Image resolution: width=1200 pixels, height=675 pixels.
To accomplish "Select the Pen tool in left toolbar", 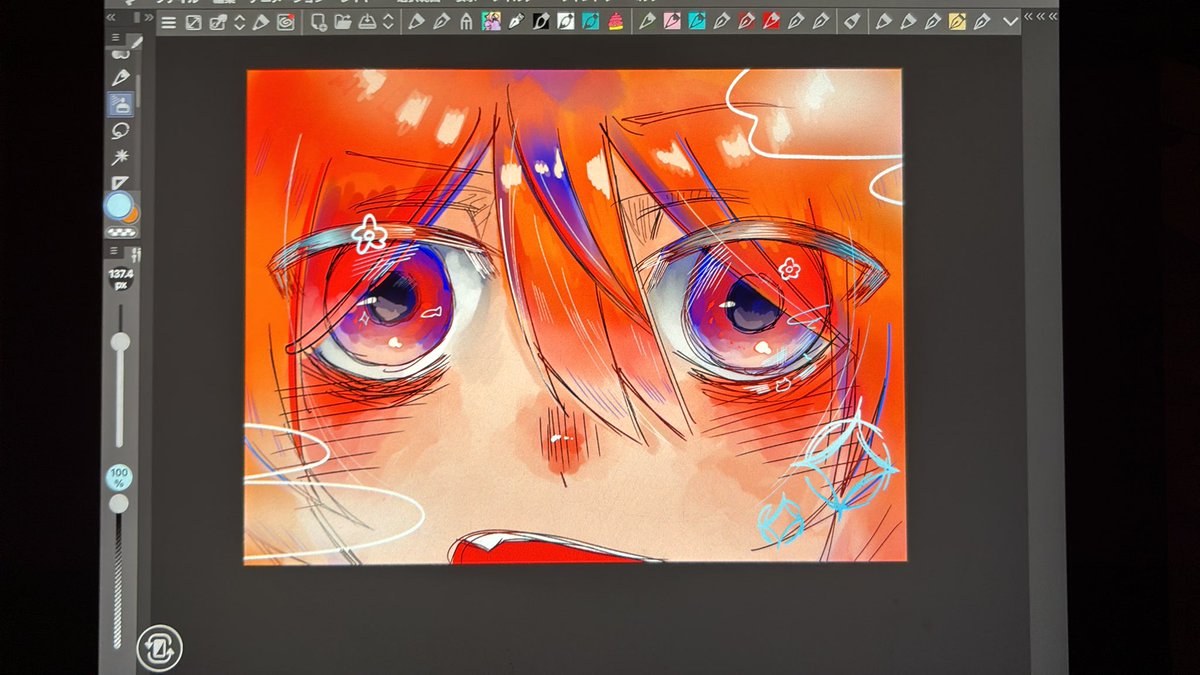I will coord(121,77).
